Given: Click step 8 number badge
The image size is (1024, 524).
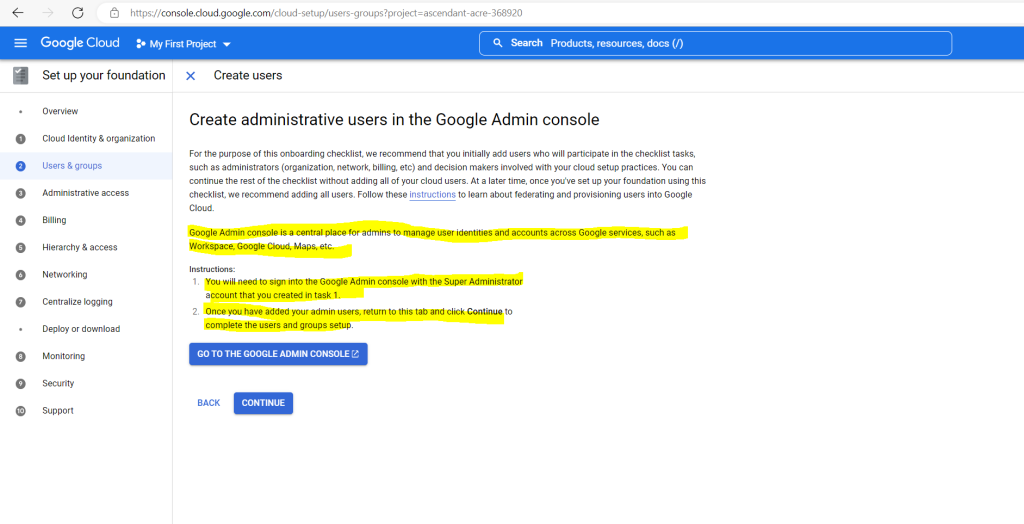Looking at the screenshot, I should tap(20, 357).
